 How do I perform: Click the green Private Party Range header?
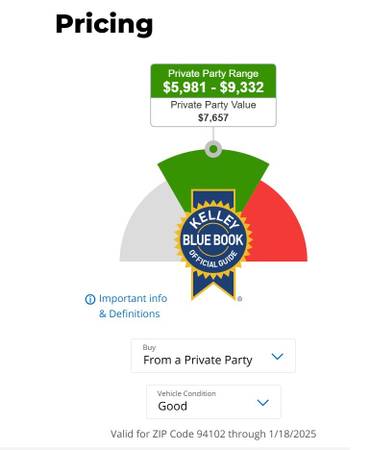[213, 81]
